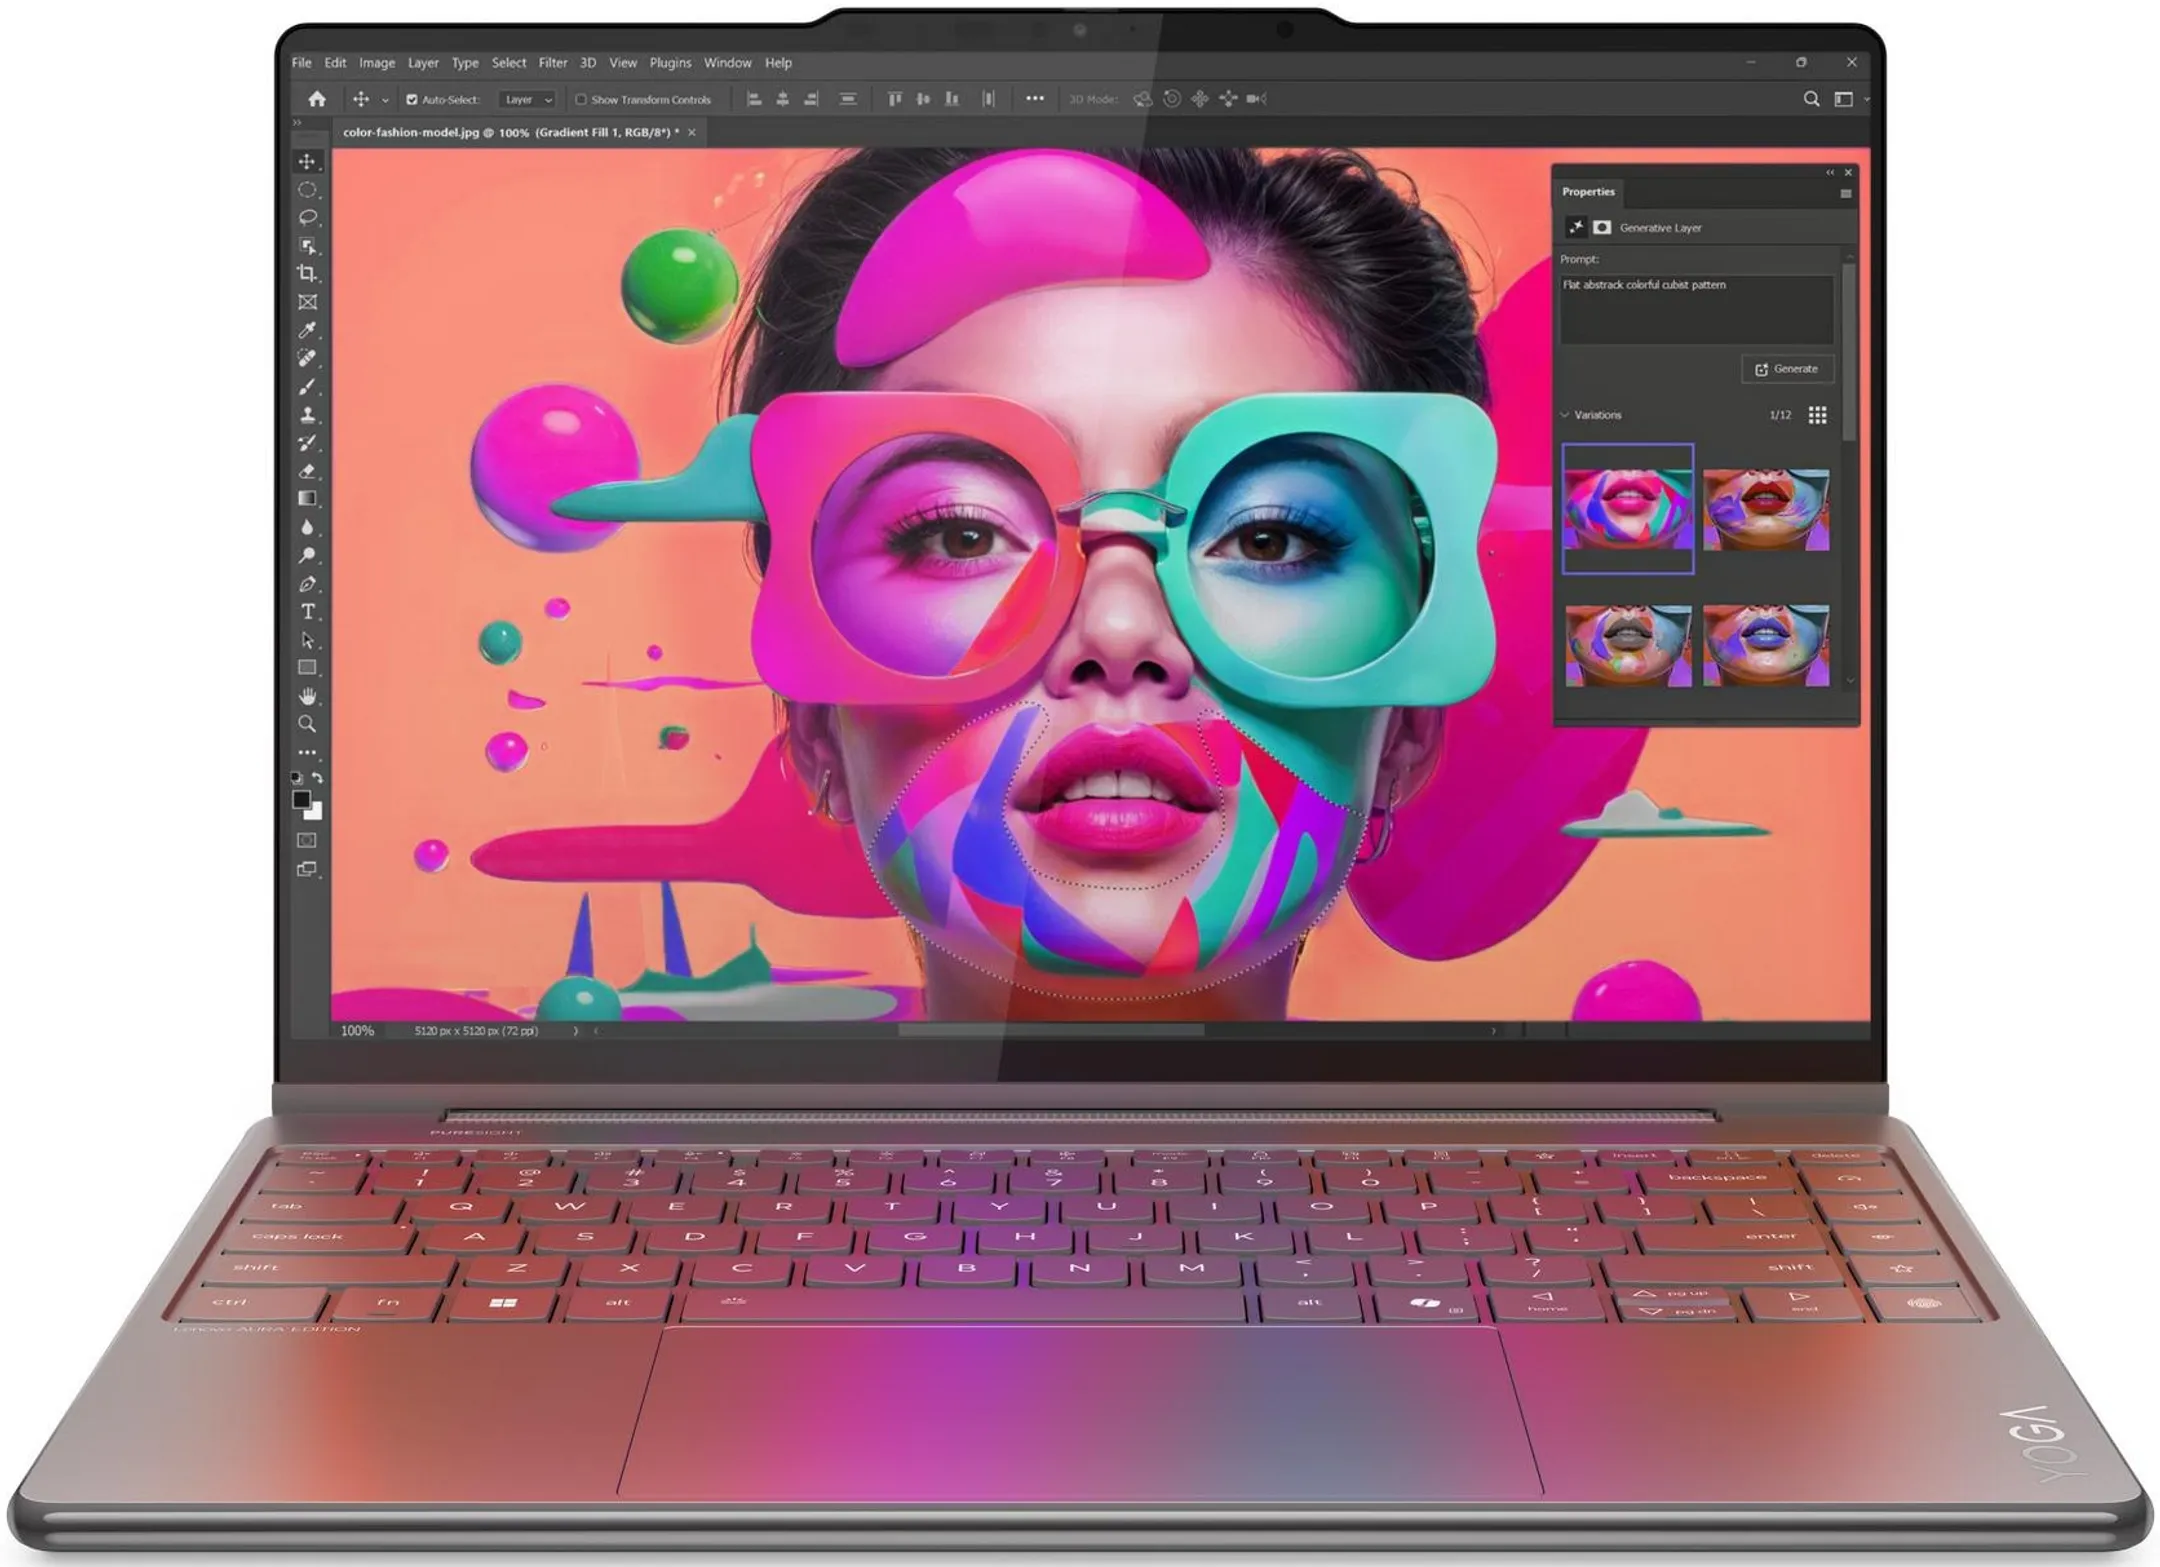Open variations grid view icon

tap(1817, 415)
